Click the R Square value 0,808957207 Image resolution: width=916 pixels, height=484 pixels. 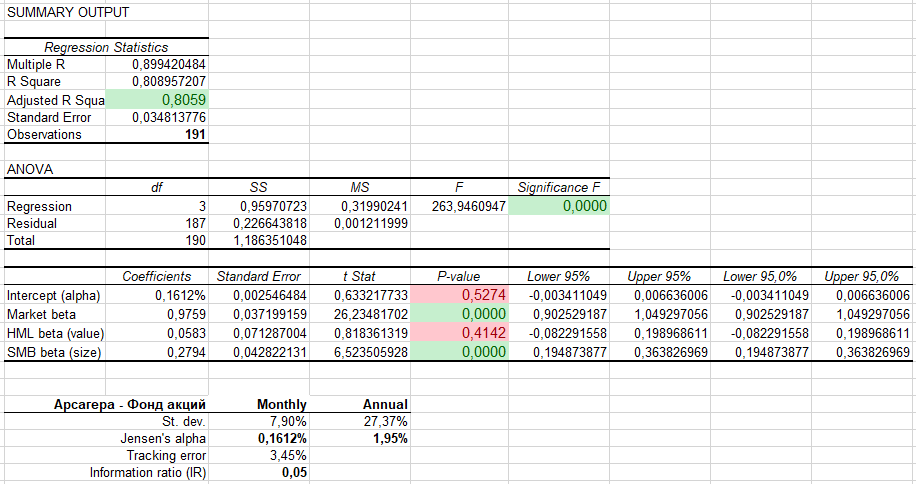coord(169,81)
